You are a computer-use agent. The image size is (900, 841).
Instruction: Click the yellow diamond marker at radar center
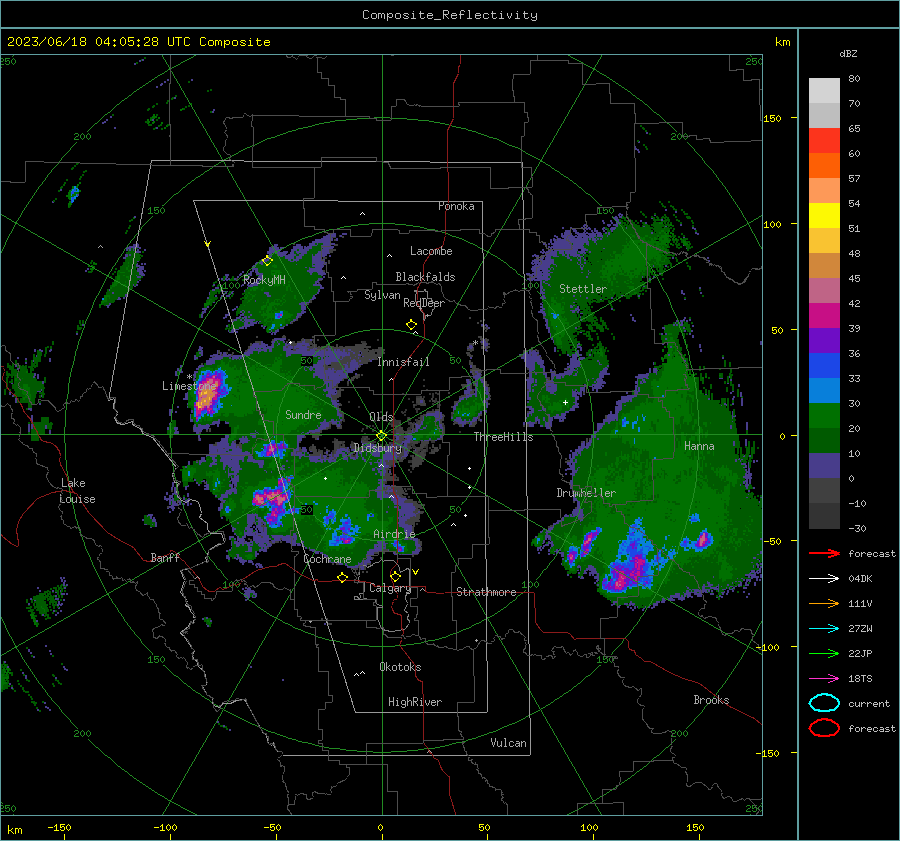[x=381, y=436]
